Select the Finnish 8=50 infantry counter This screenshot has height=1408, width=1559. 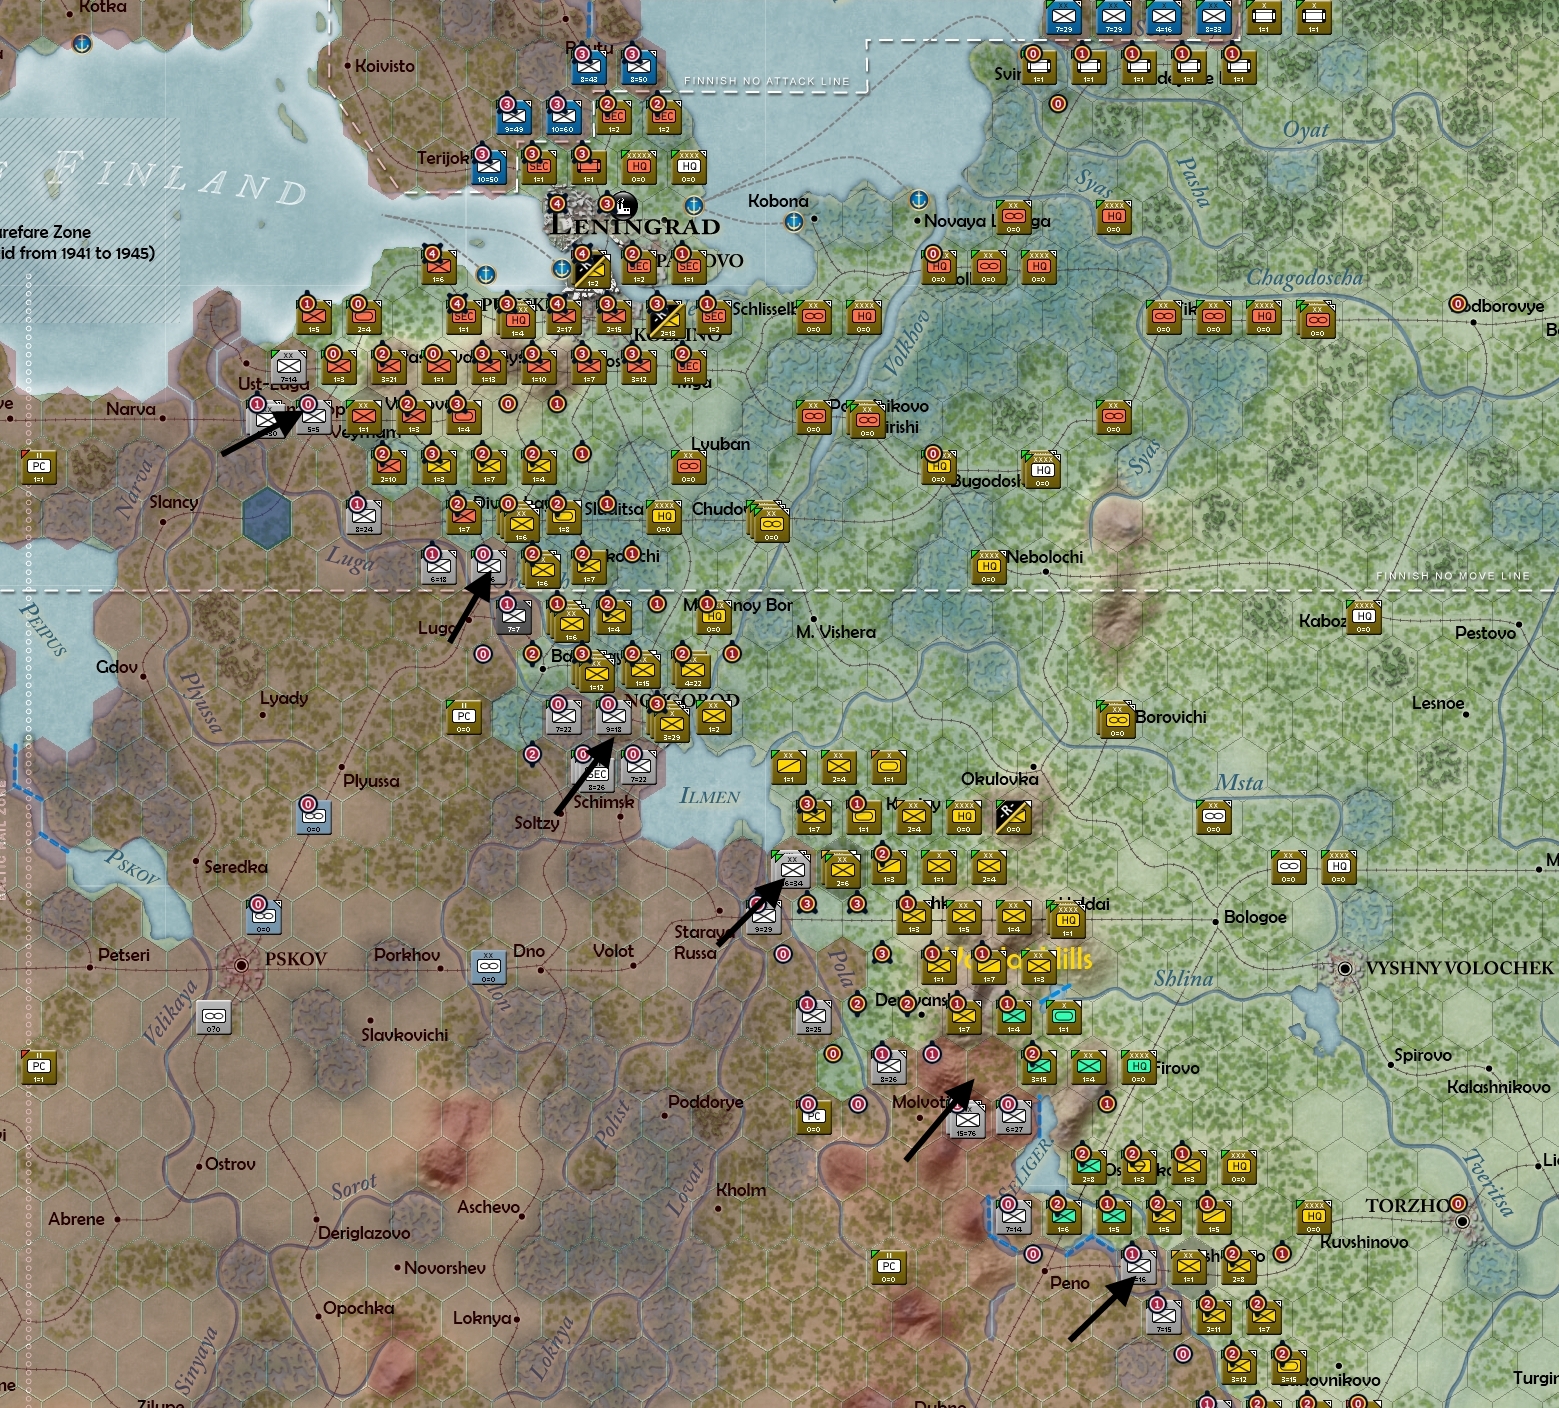point(637,67)
